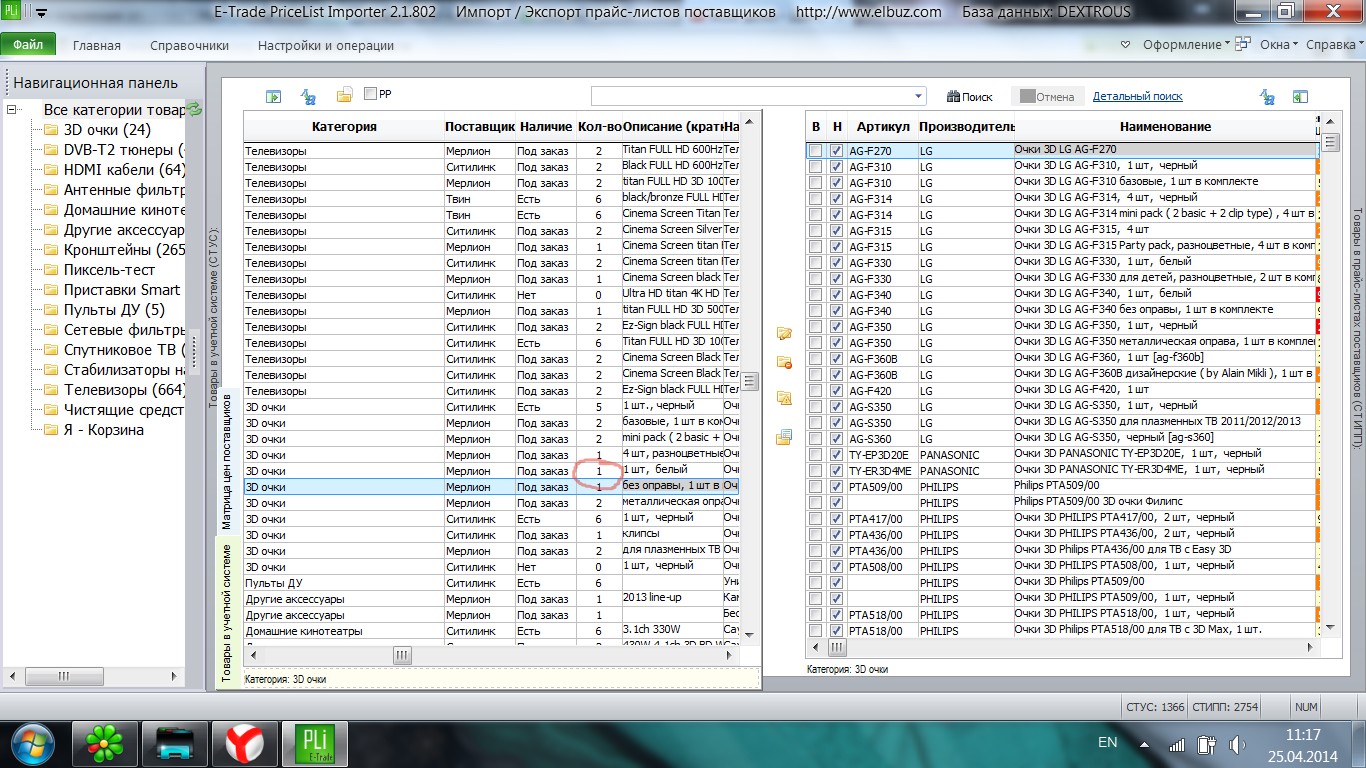Screen dimensions: 1366x768
Task: Click the folder icon of Я - Корзина
Action: (51, 430)
